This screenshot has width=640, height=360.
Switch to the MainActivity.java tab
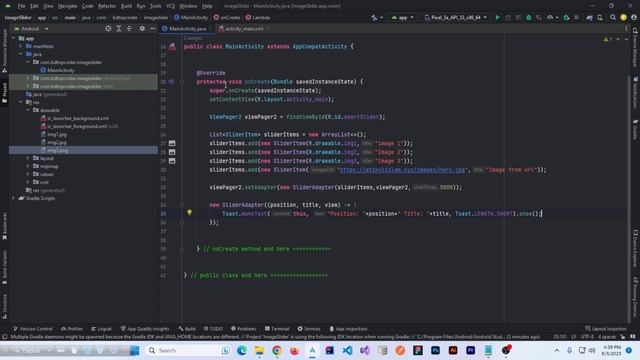[x=187, y=29]
